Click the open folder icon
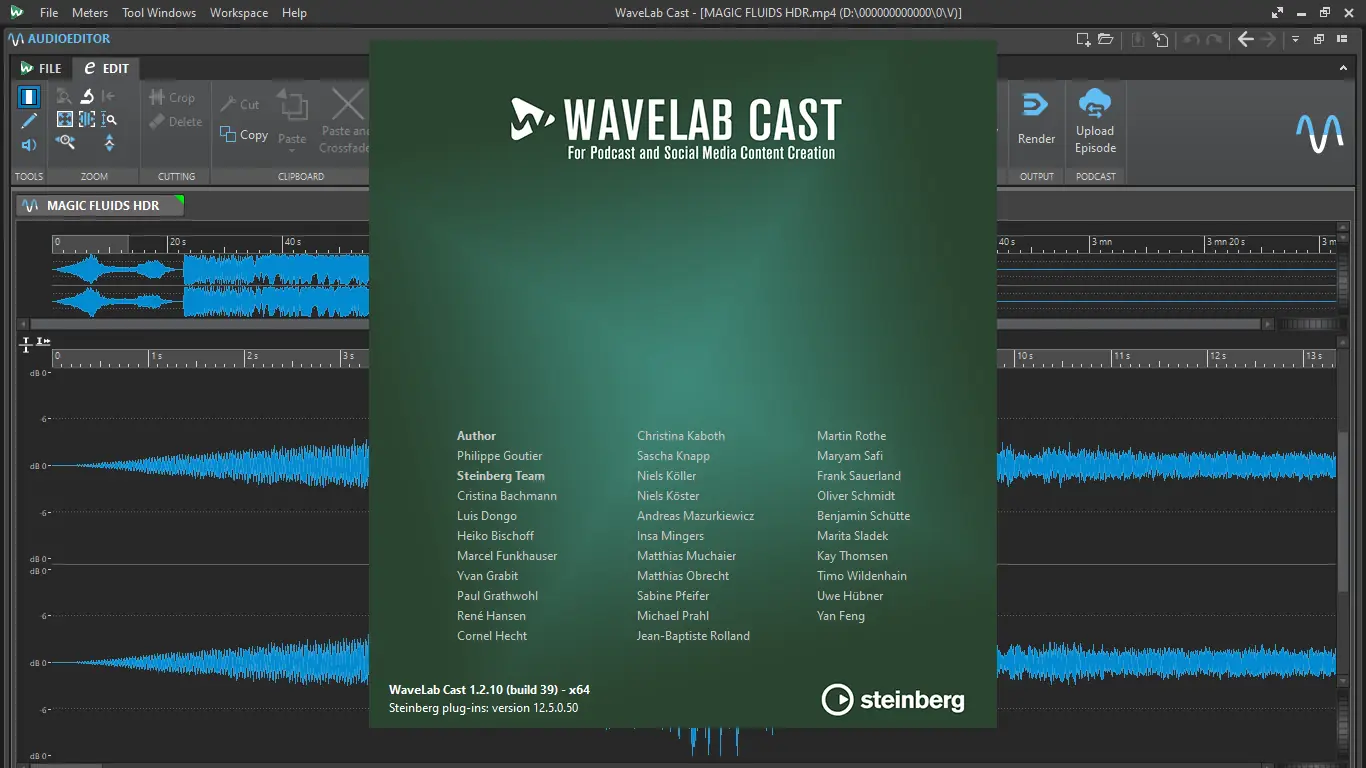 [1106, 40]
